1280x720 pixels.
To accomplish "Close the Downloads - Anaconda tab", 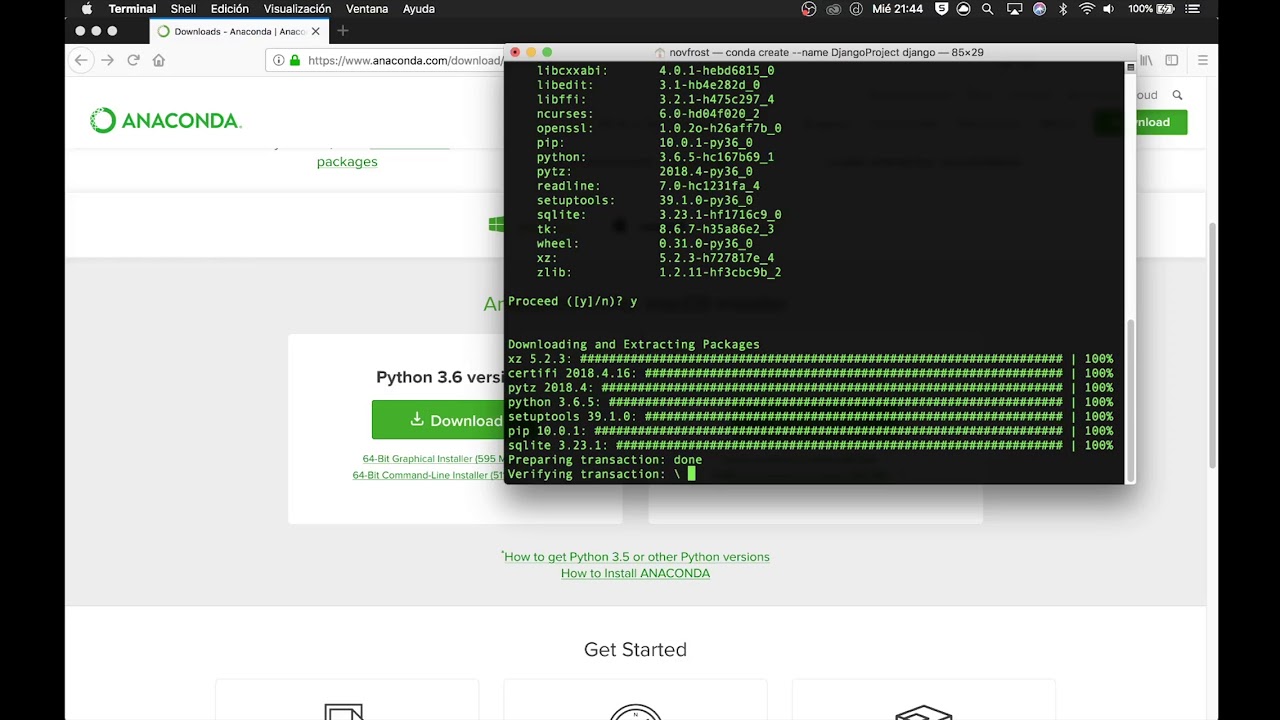I will [315, 31].
